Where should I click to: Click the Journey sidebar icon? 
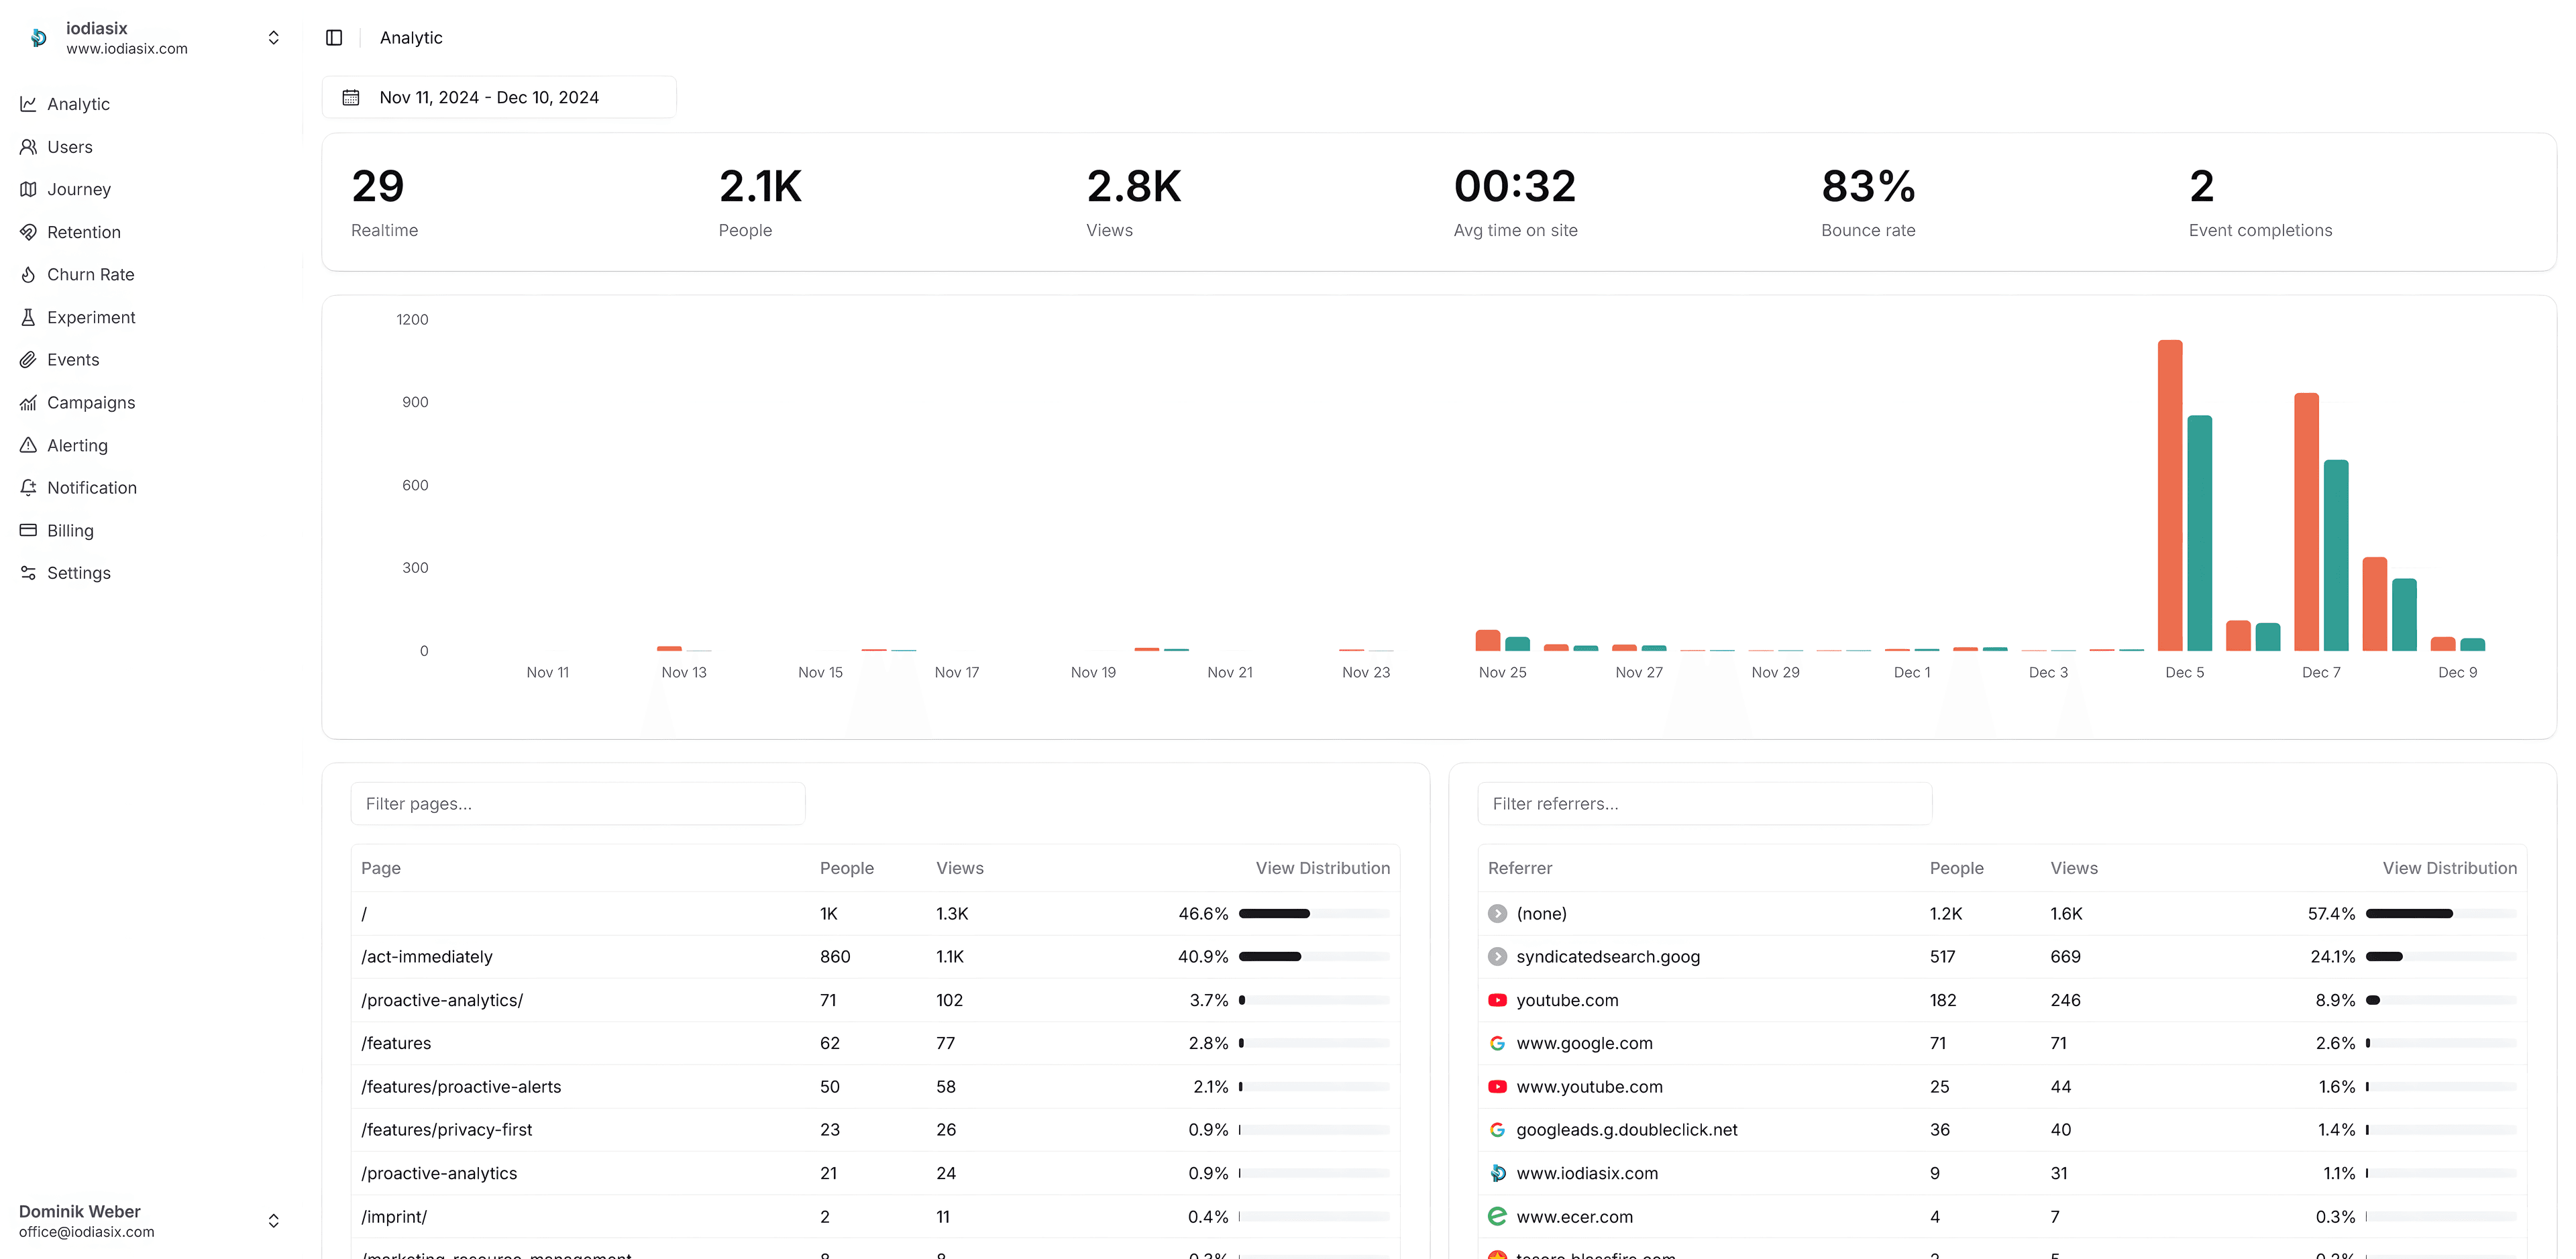point(28,189)
